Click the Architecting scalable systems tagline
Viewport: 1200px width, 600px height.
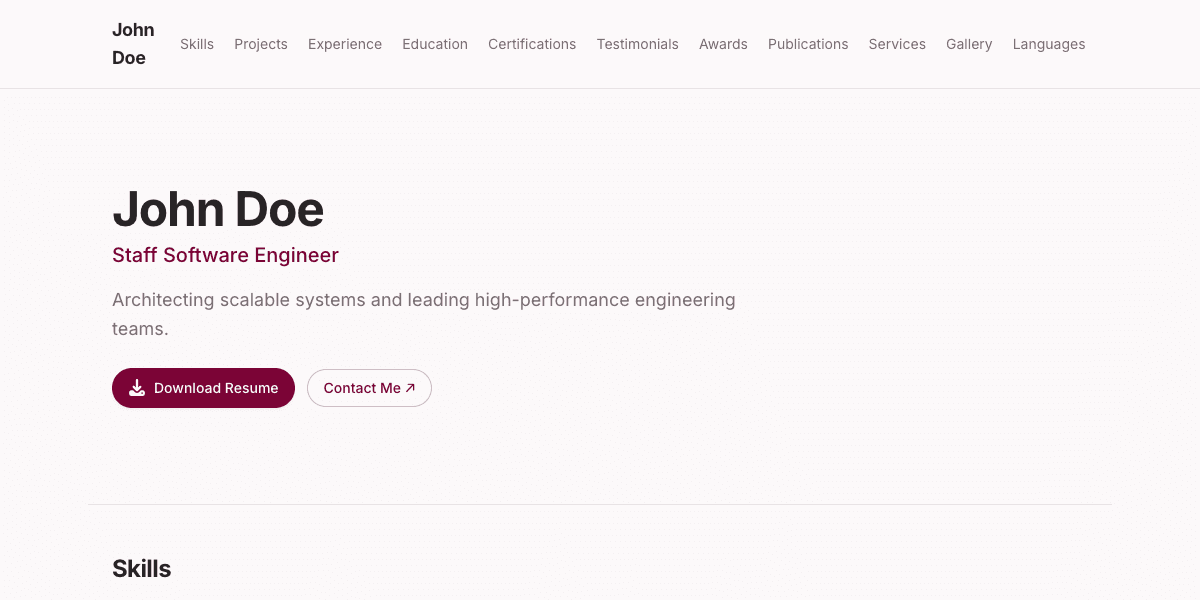(x=423, y=300)
